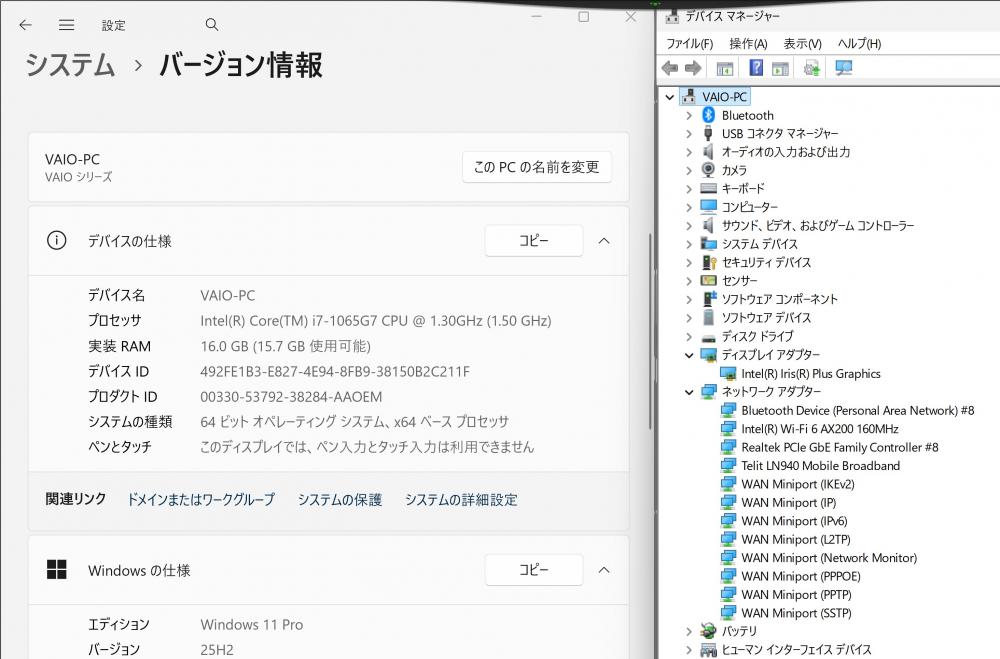Click システム in the breadcrumb header
This screenshot has height=659, width=1000.
(x=70, y=65)
